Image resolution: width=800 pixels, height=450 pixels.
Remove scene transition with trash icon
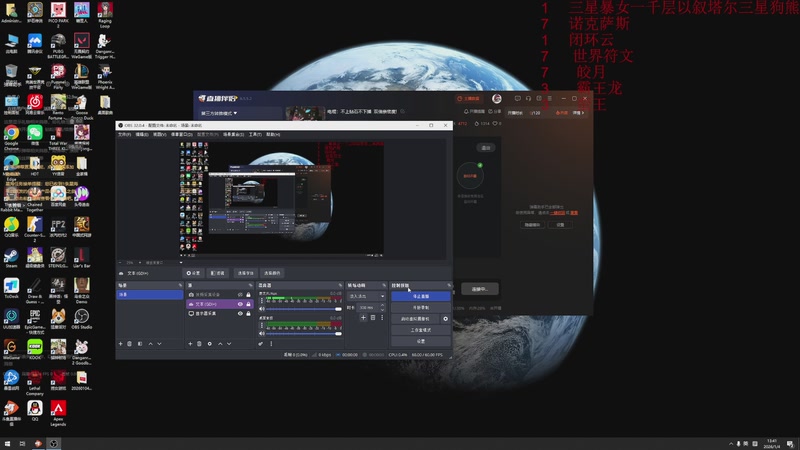[373, 318]
